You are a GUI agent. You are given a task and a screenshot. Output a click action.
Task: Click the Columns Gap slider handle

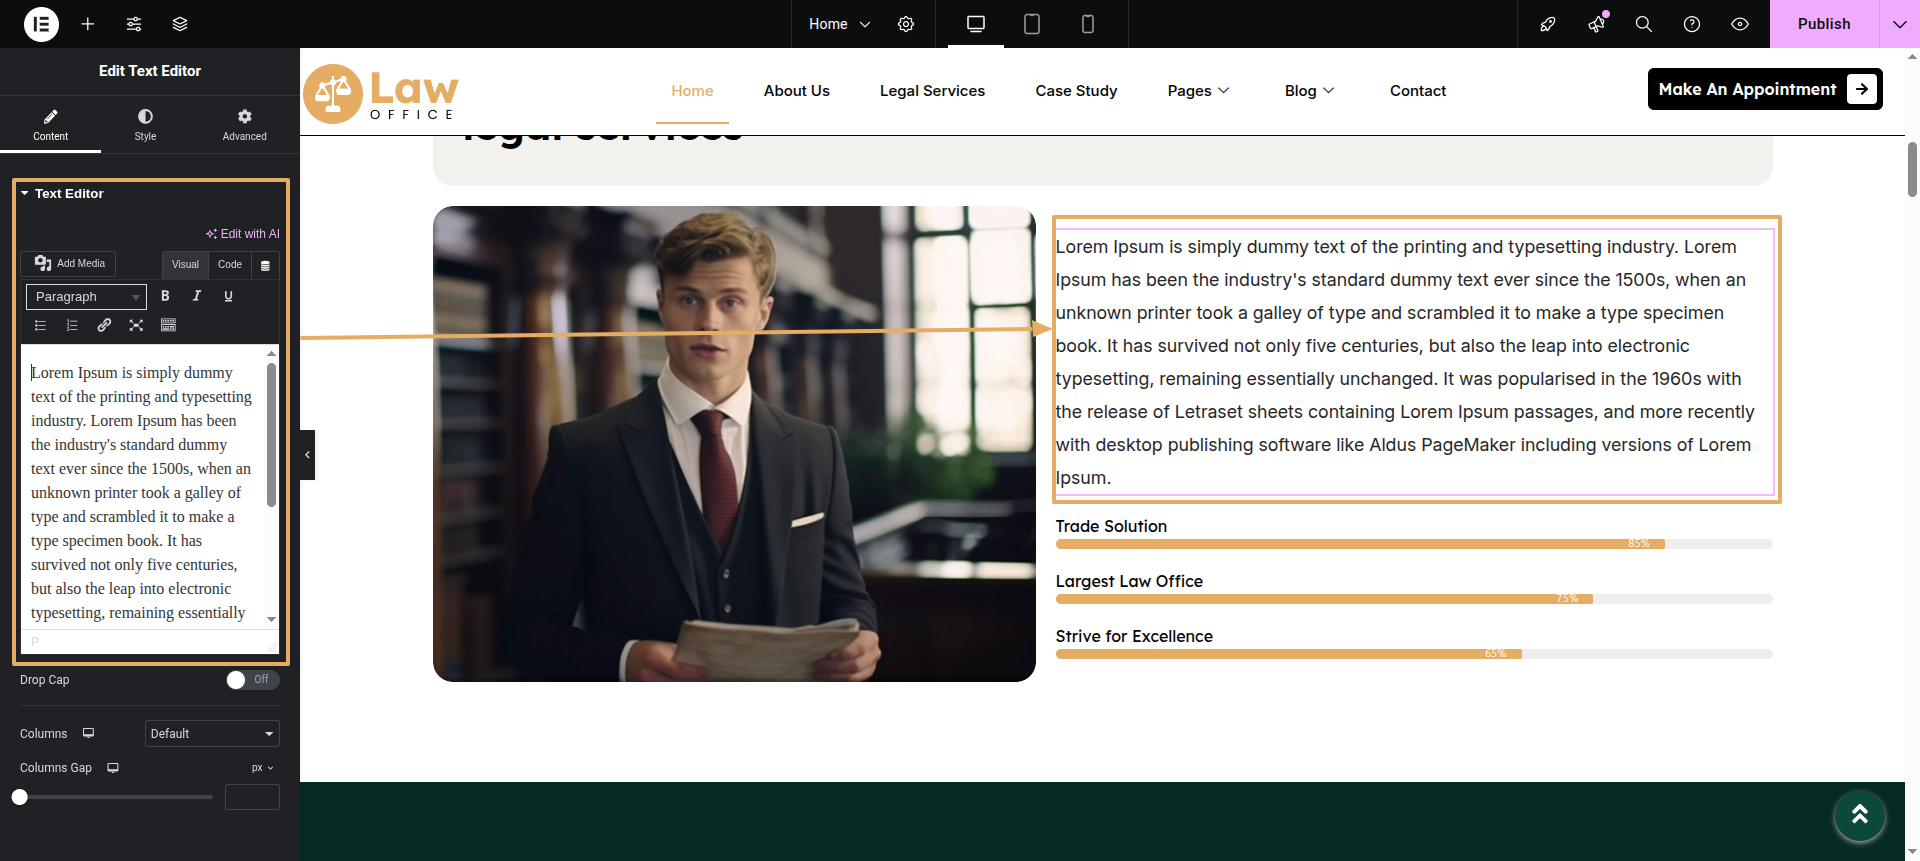click(20, 797)
